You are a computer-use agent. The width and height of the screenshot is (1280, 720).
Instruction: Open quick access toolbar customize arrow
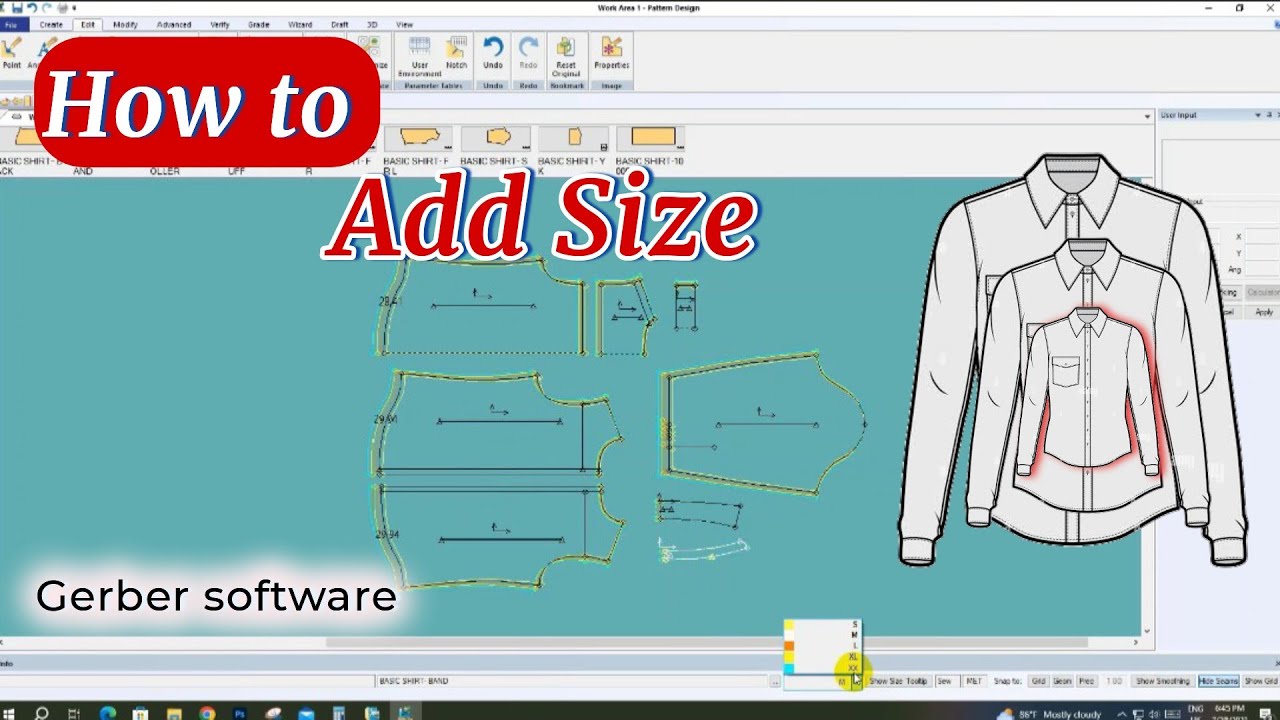[75, 8]
